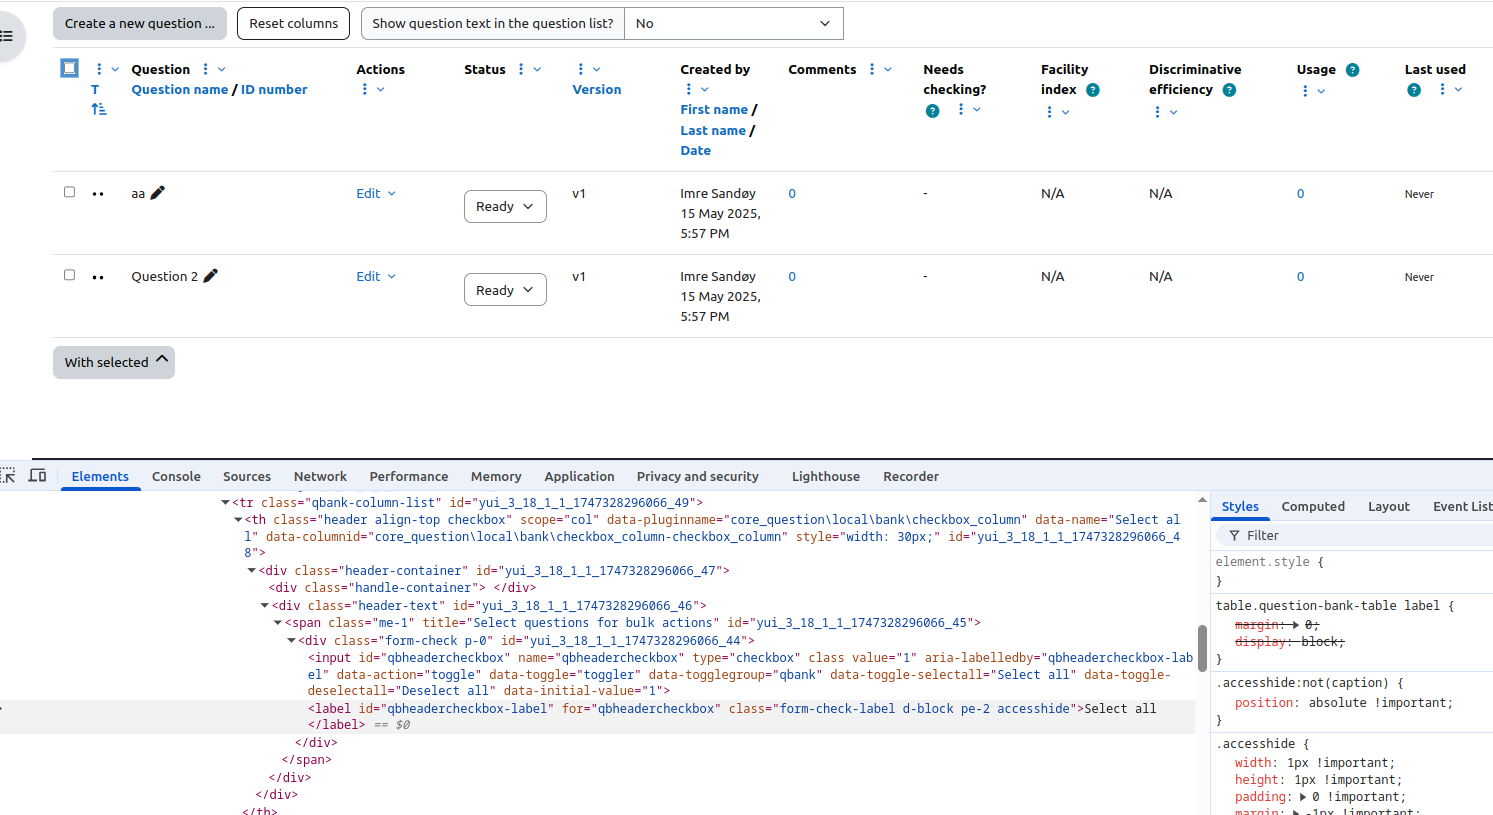The image size is (1493, 815).
Task: Open comments count link for aa
Action: pyautogui.click(x=792, y=193)
